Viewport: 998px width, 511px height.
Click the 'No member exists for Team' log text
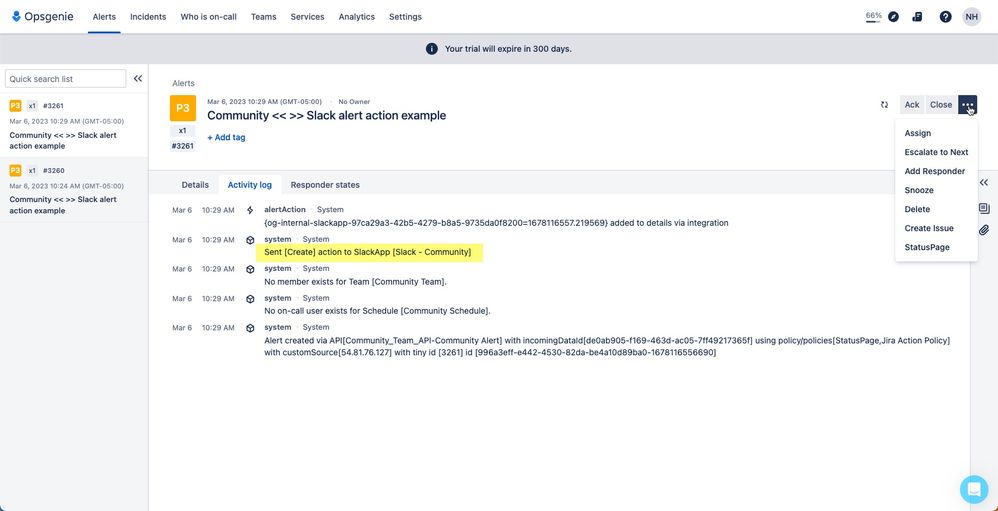pyautogui.click(x=356, y=281)
